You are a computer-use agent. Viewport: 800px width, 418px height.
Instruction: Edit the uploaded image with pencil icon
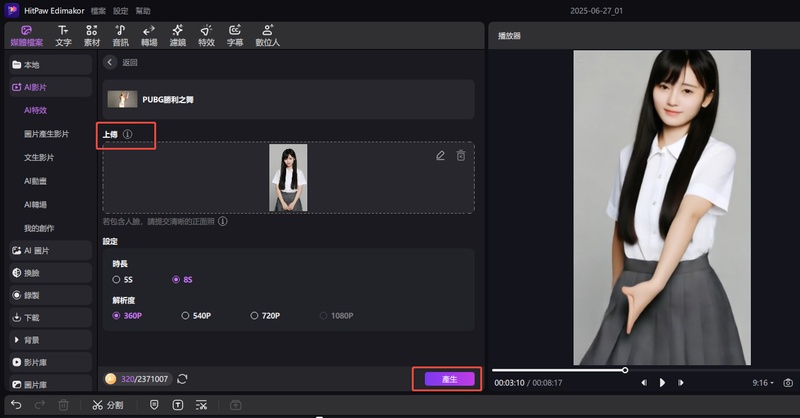[x=440, y=156]
